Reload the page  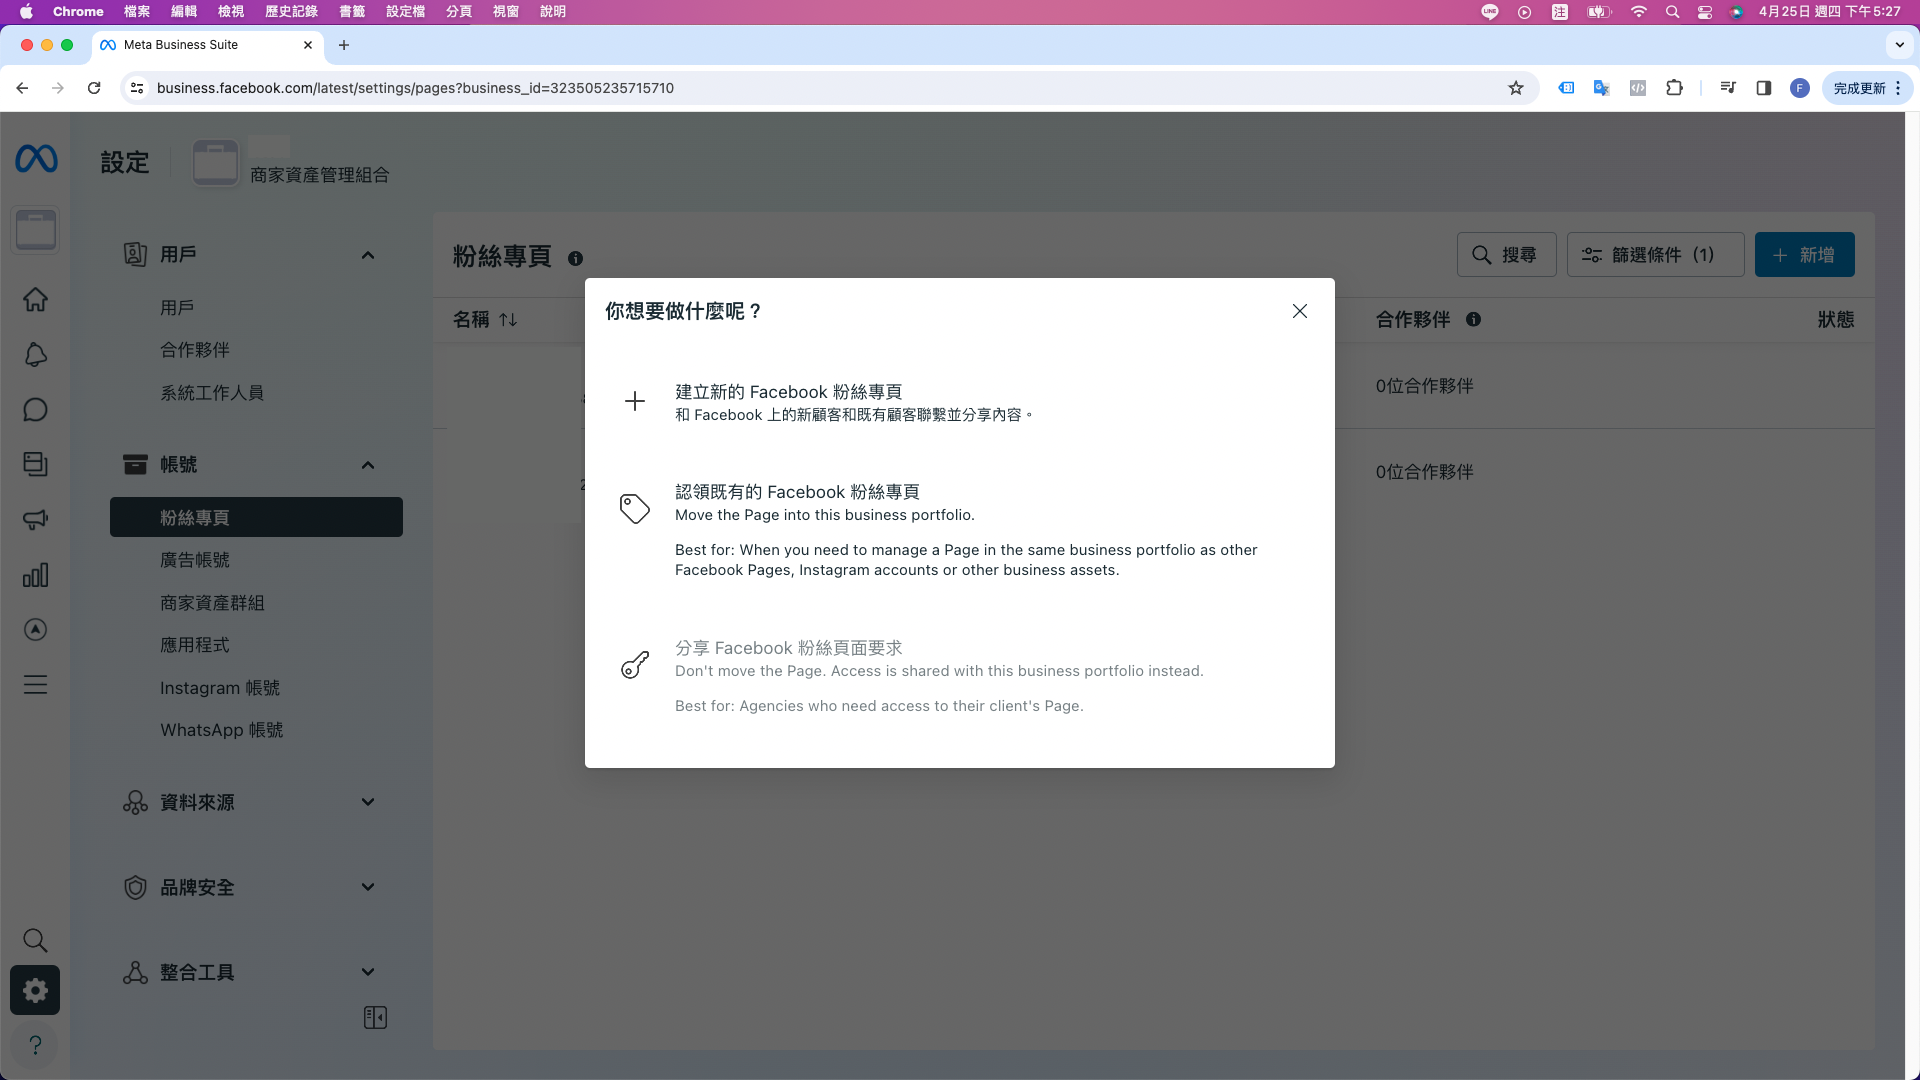(94, 88)
